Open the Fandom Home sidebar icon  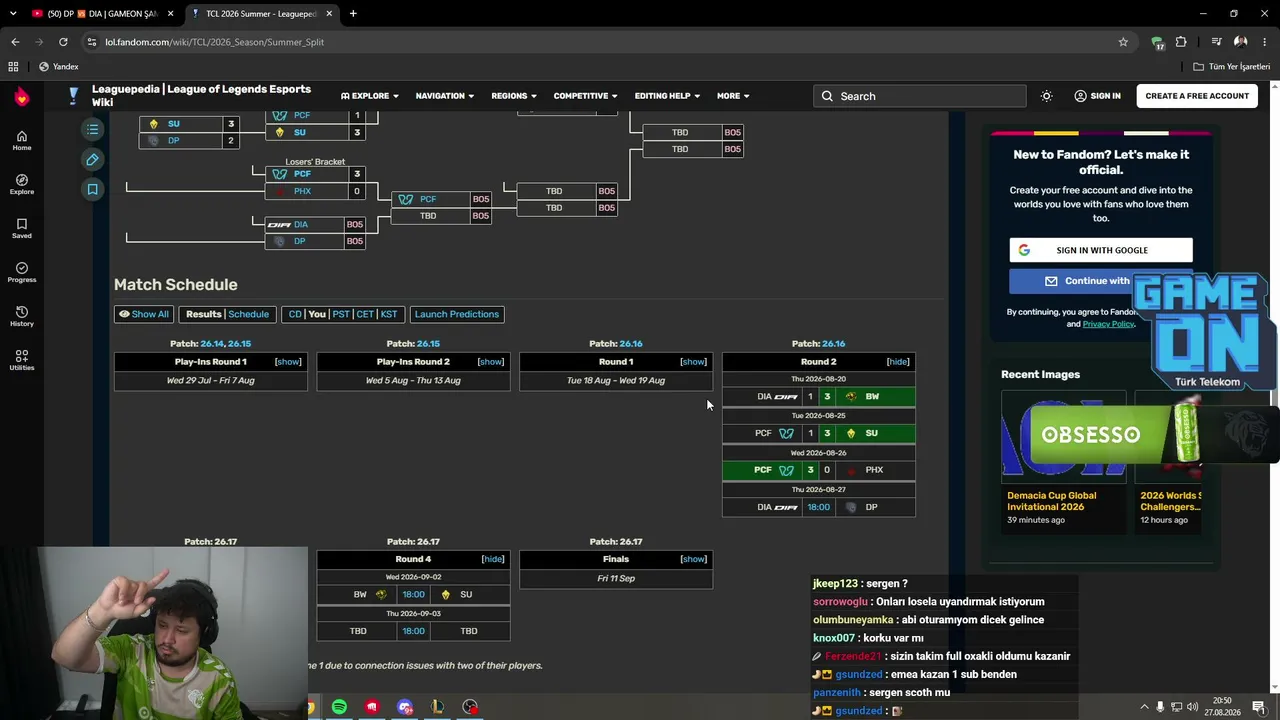click(21, 140)
